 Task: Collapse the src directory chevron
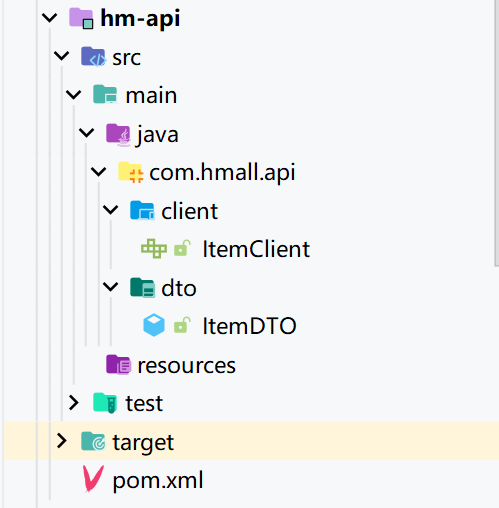pos(62,56)
